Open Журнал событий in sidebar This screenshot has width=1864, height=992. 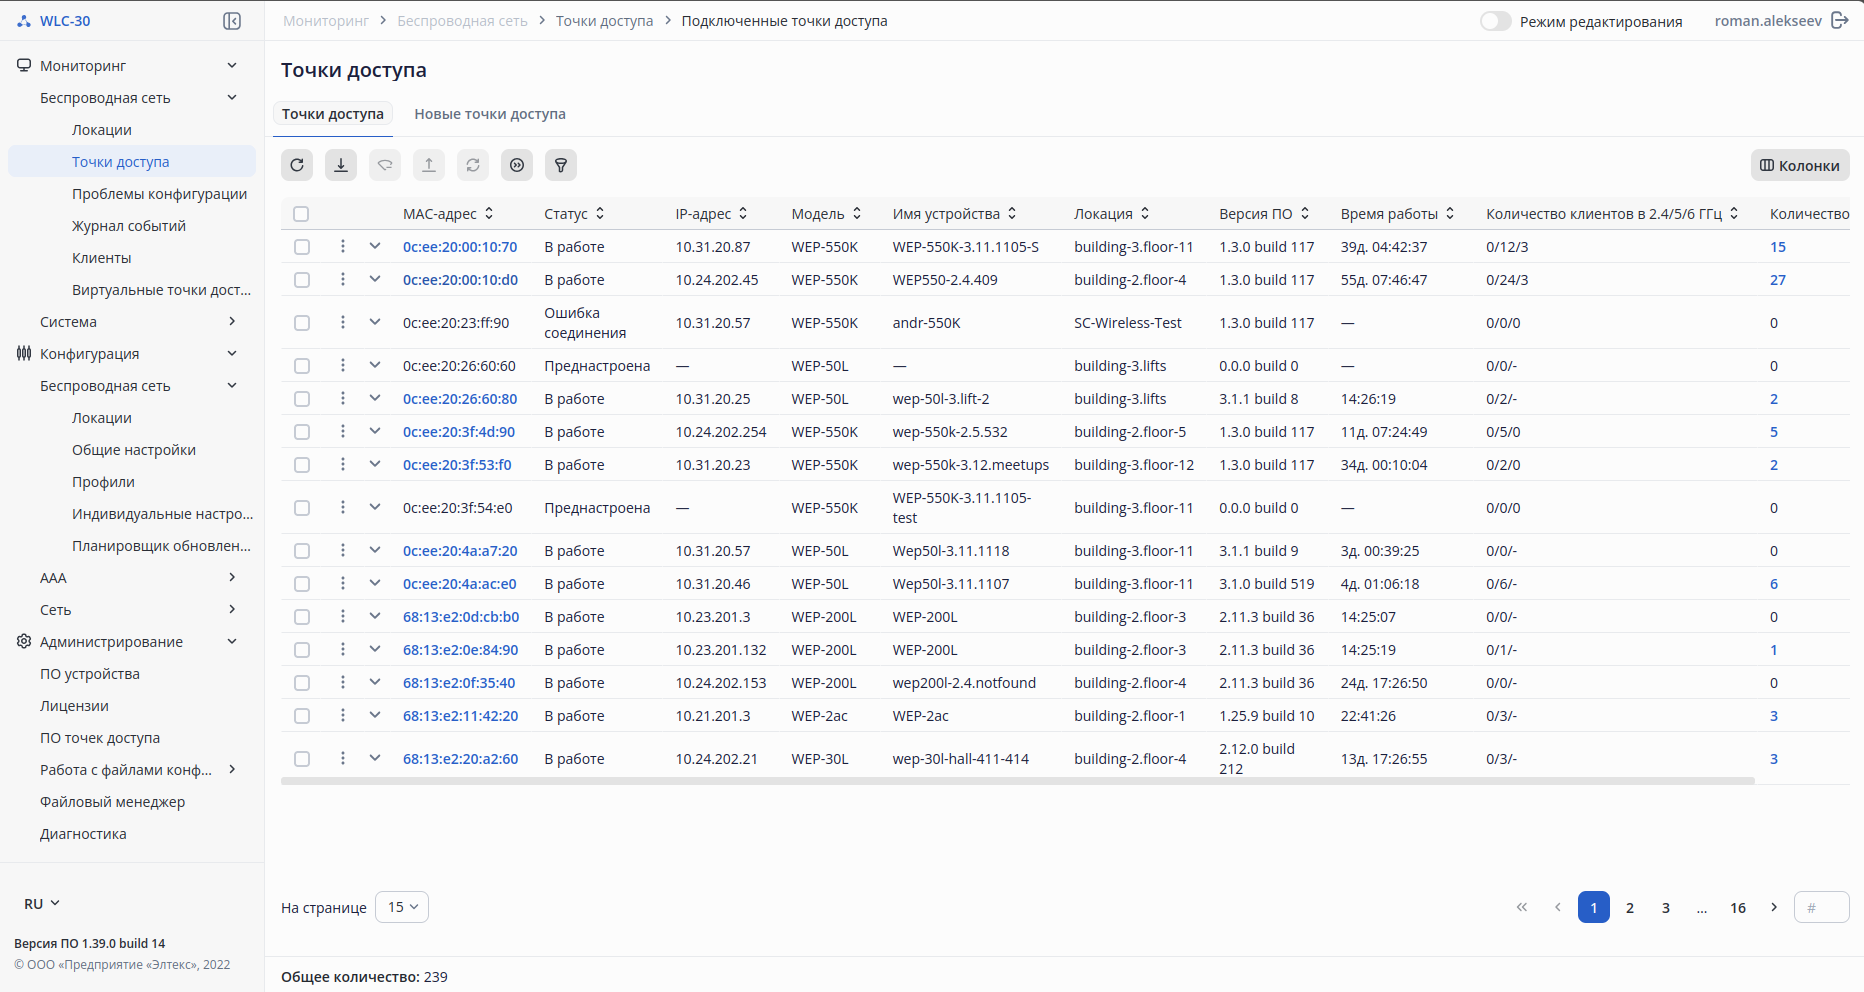coord(129,226)
